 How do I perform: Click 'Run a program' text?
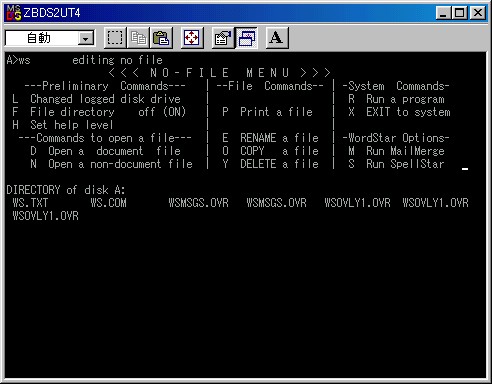(x=405, y=99)
